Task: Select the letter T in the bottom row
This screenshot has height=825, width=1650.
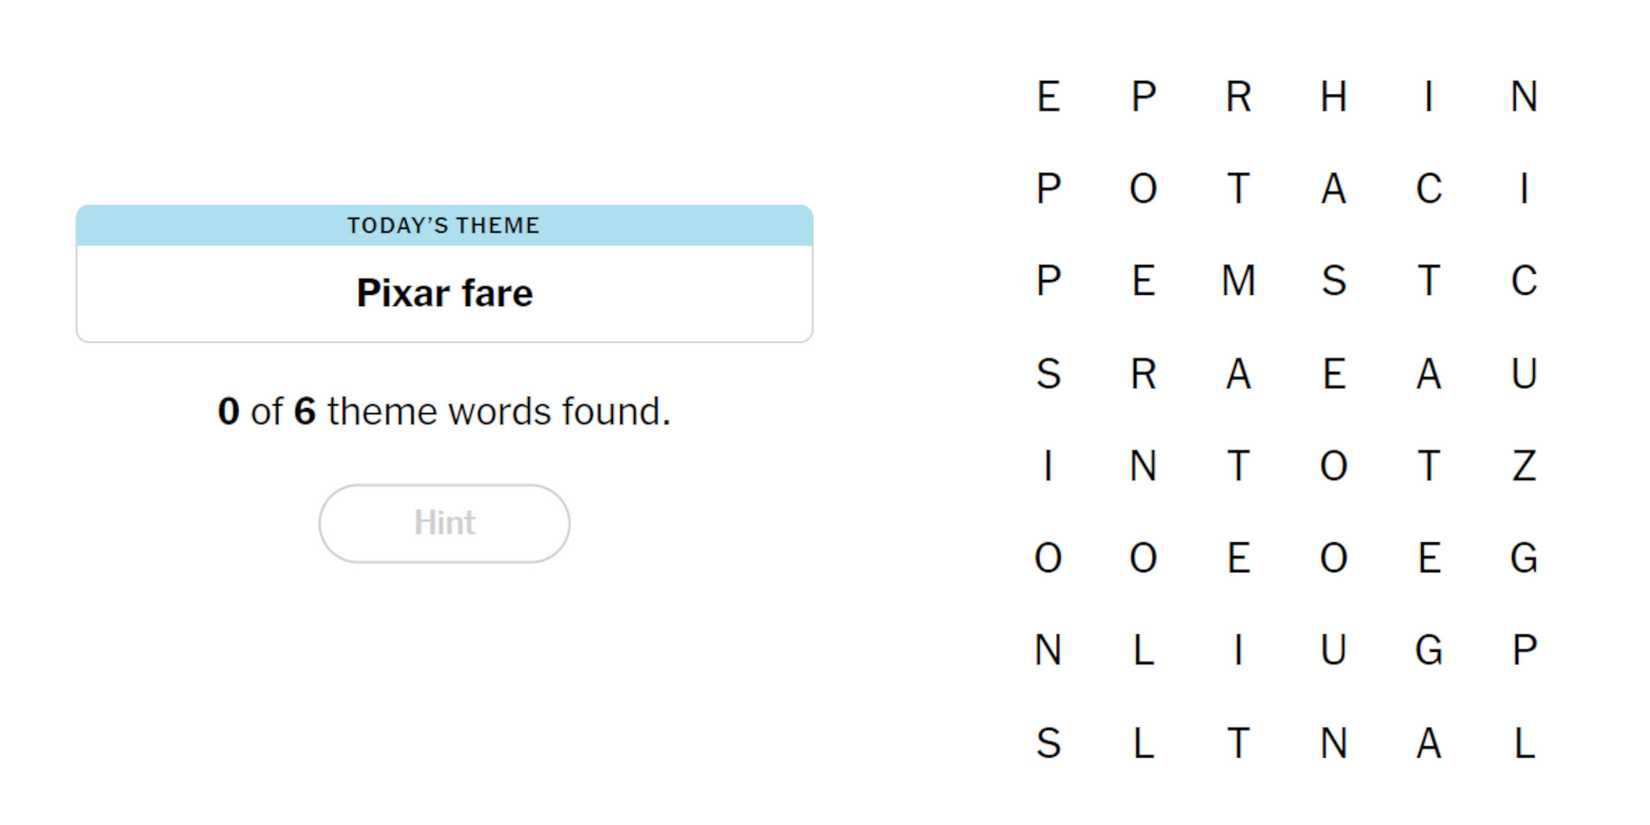Action: (1238, 743)
